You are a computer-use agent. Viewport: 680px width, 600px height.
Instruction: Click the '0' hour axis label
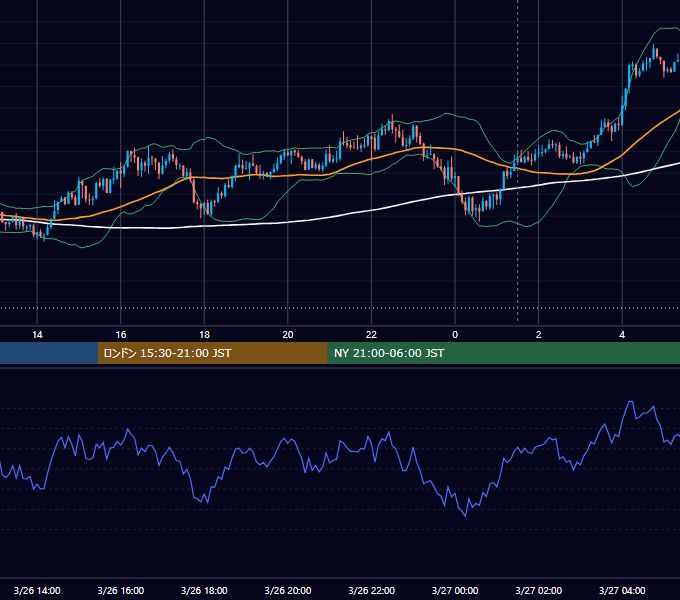pyautogui.click(x=455, y=335)
